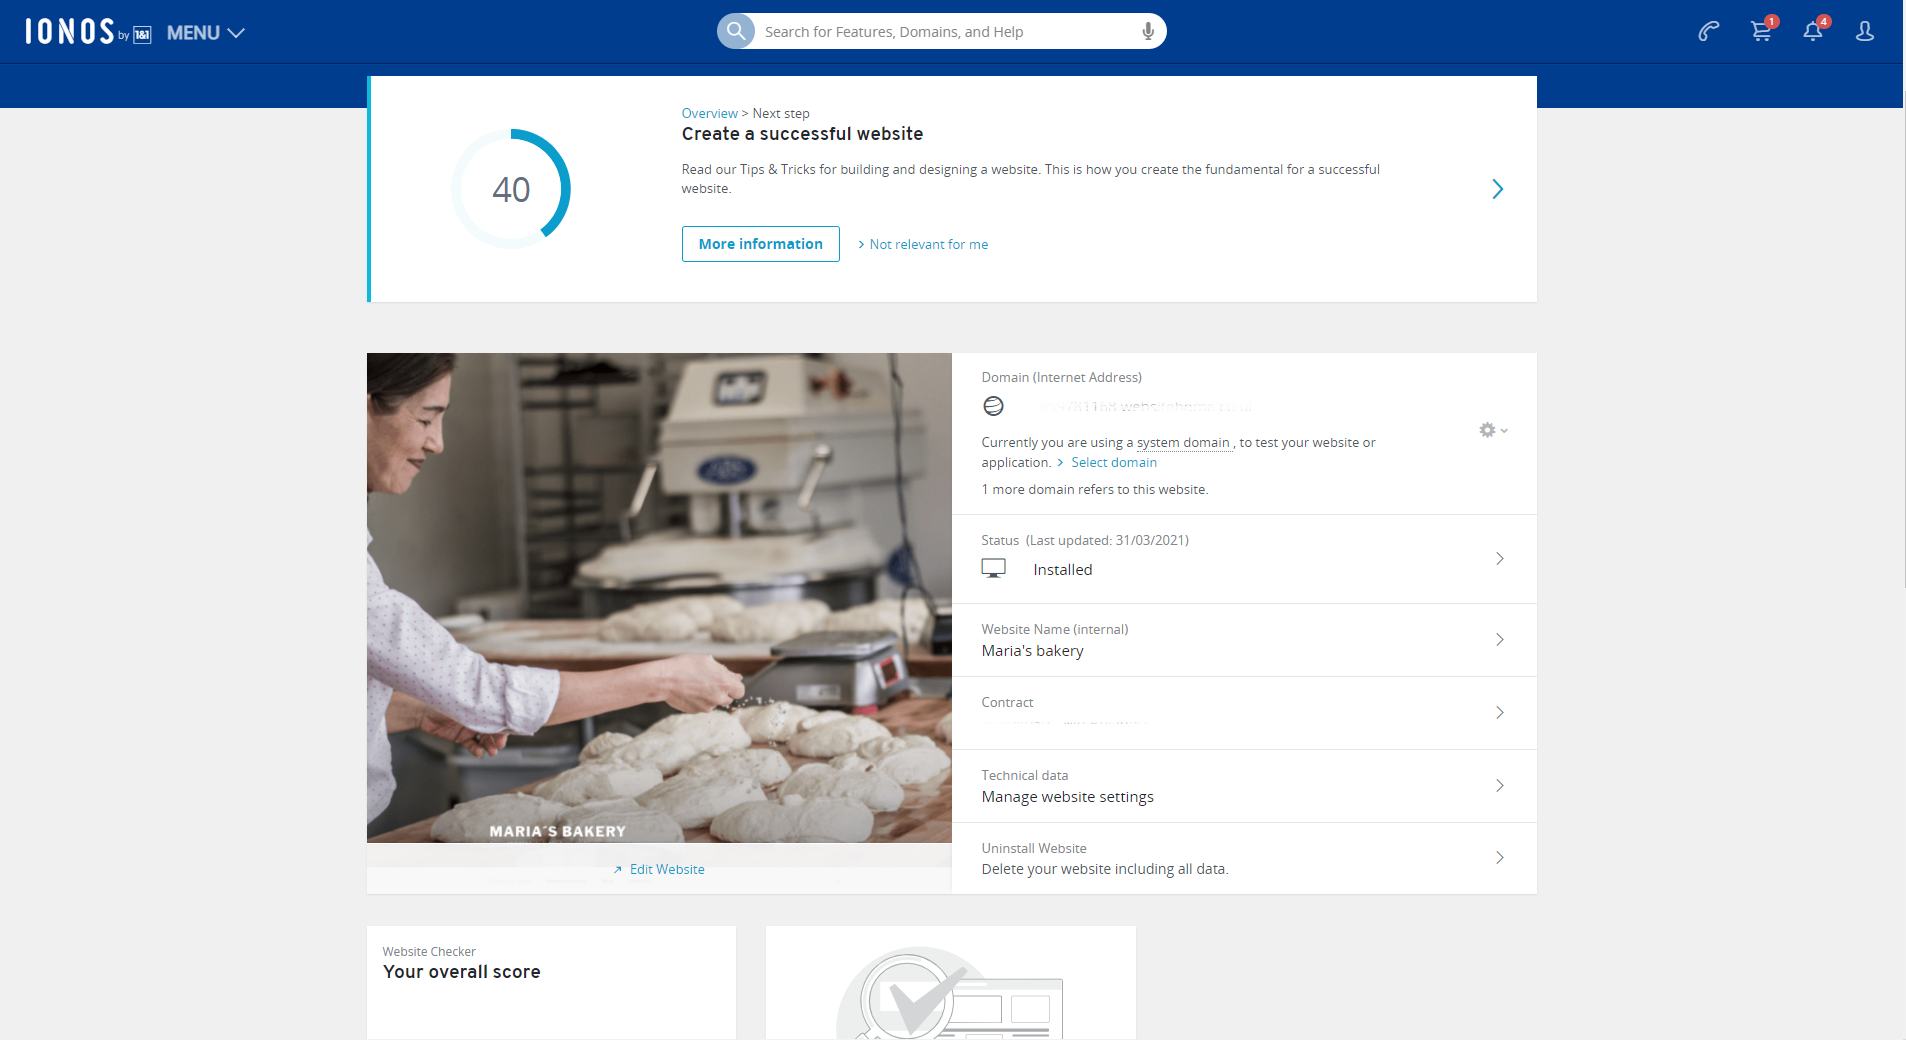Click the Overview breadcrumb link
This screenshot has width=1906, height=1040.
tap(709, 113)
